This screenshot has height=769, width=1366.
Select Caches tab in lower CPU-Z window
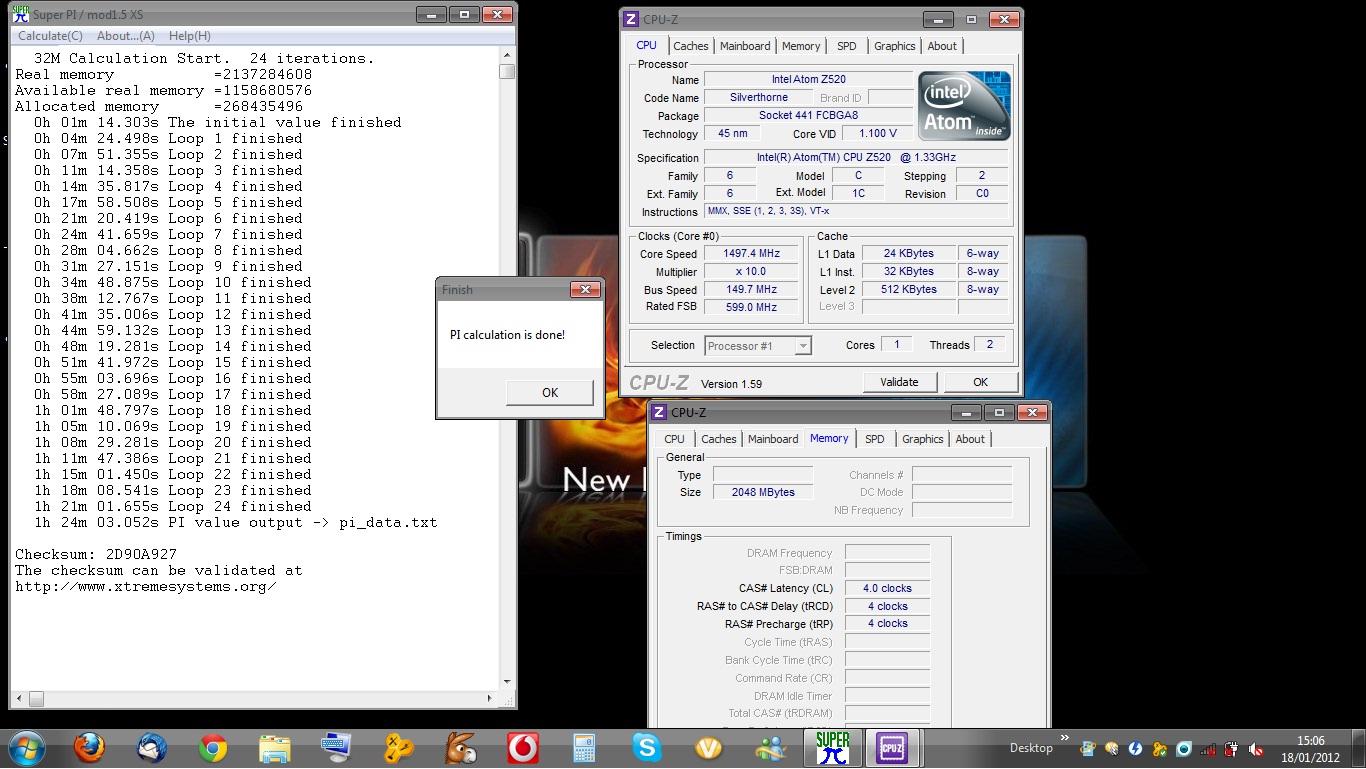[718, 439]
